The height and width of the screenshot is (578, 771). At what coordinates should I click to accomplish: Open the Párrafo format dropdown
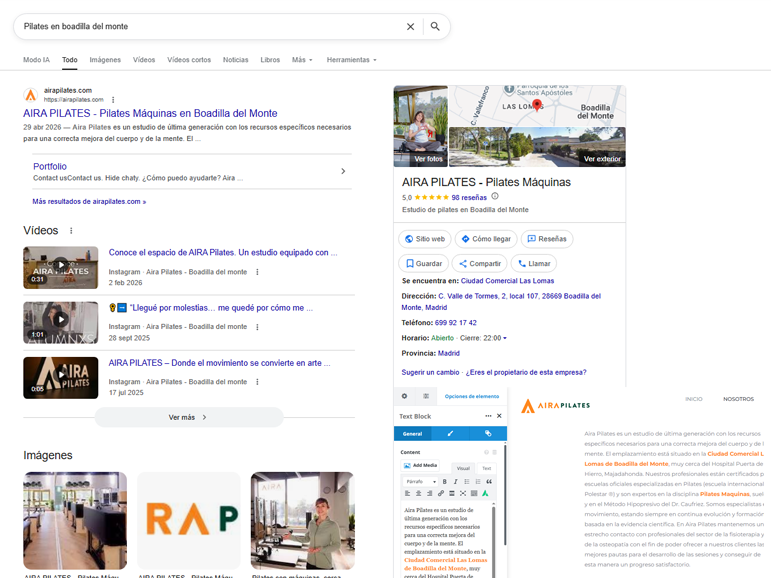(x=420, y=482)
